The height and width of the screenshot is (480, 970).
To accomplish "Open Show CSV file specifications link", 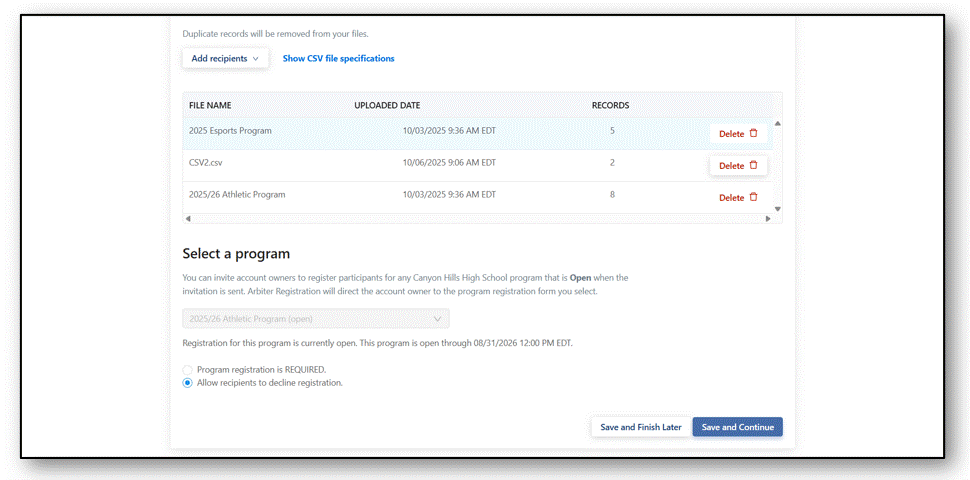I will (x=338, y=59).
